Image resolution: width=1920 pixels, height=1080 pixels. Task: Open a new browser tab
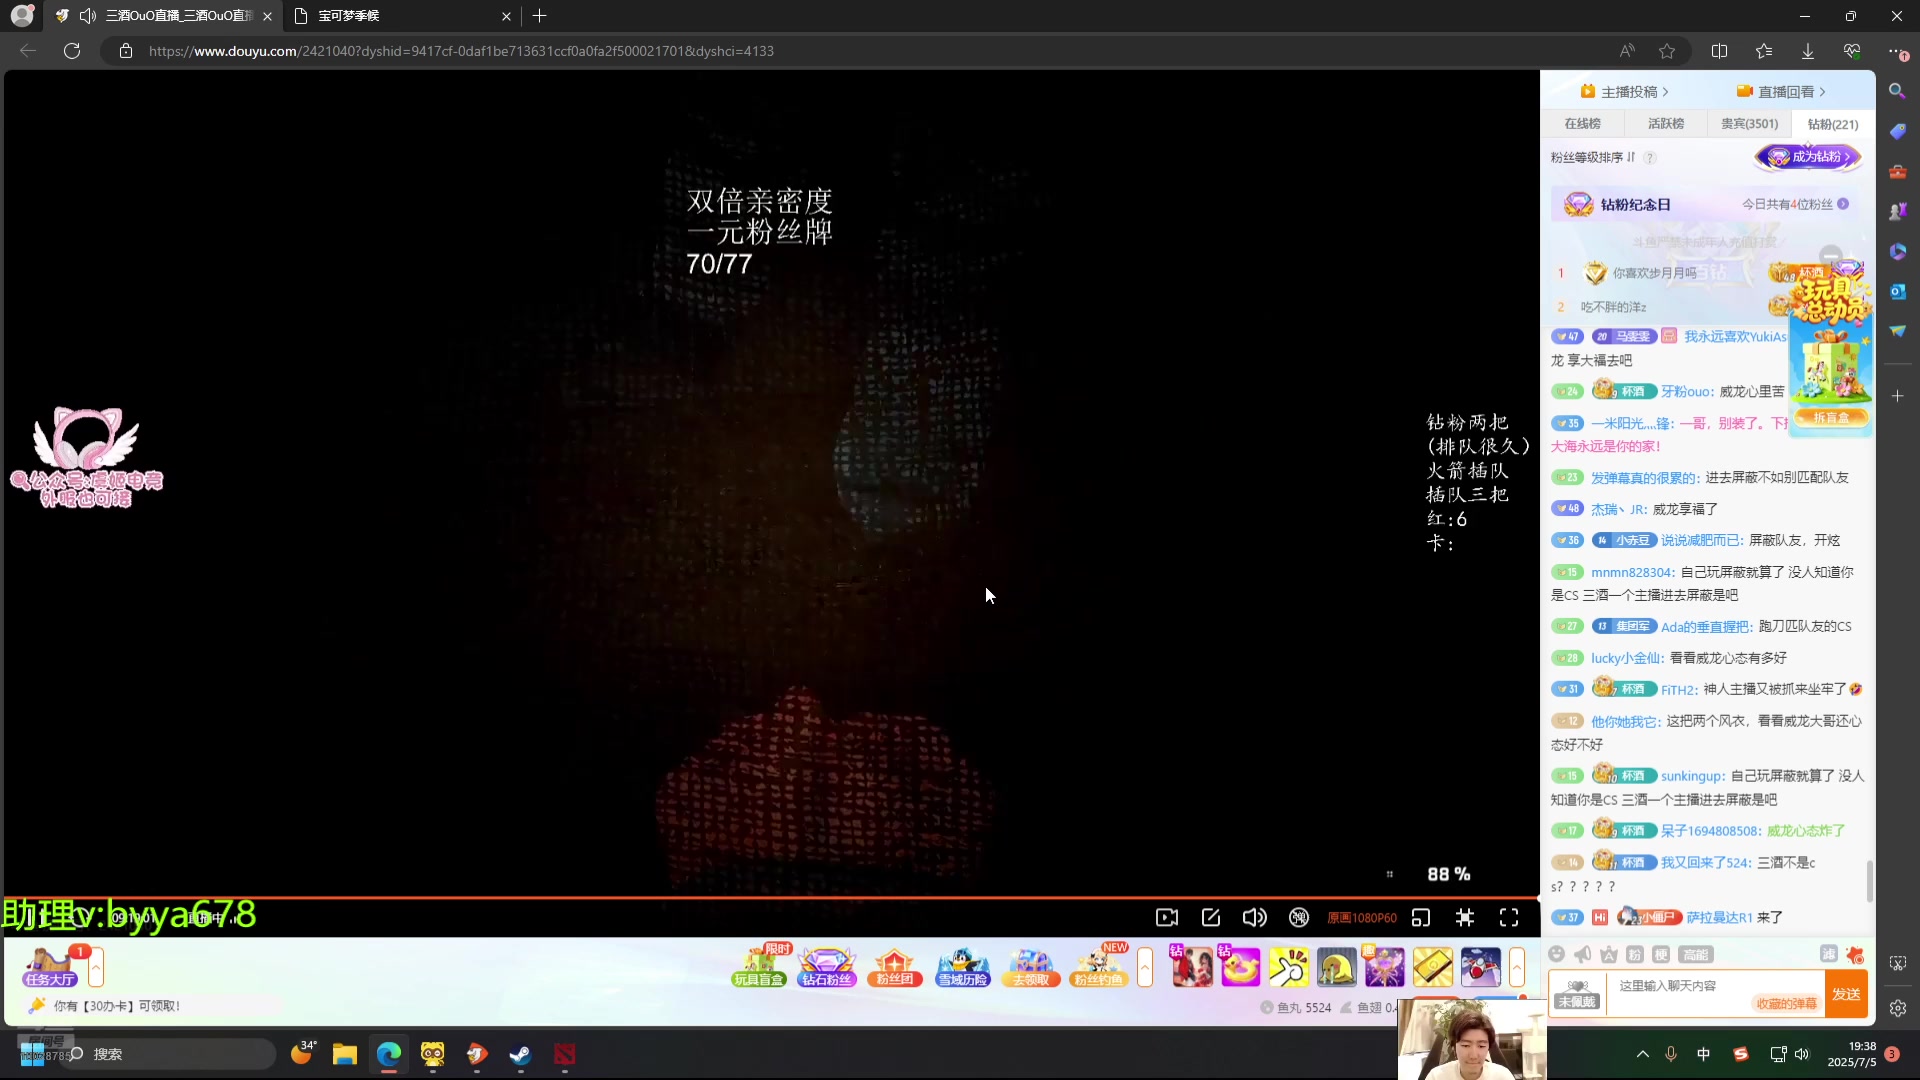(x=540, y=16)
